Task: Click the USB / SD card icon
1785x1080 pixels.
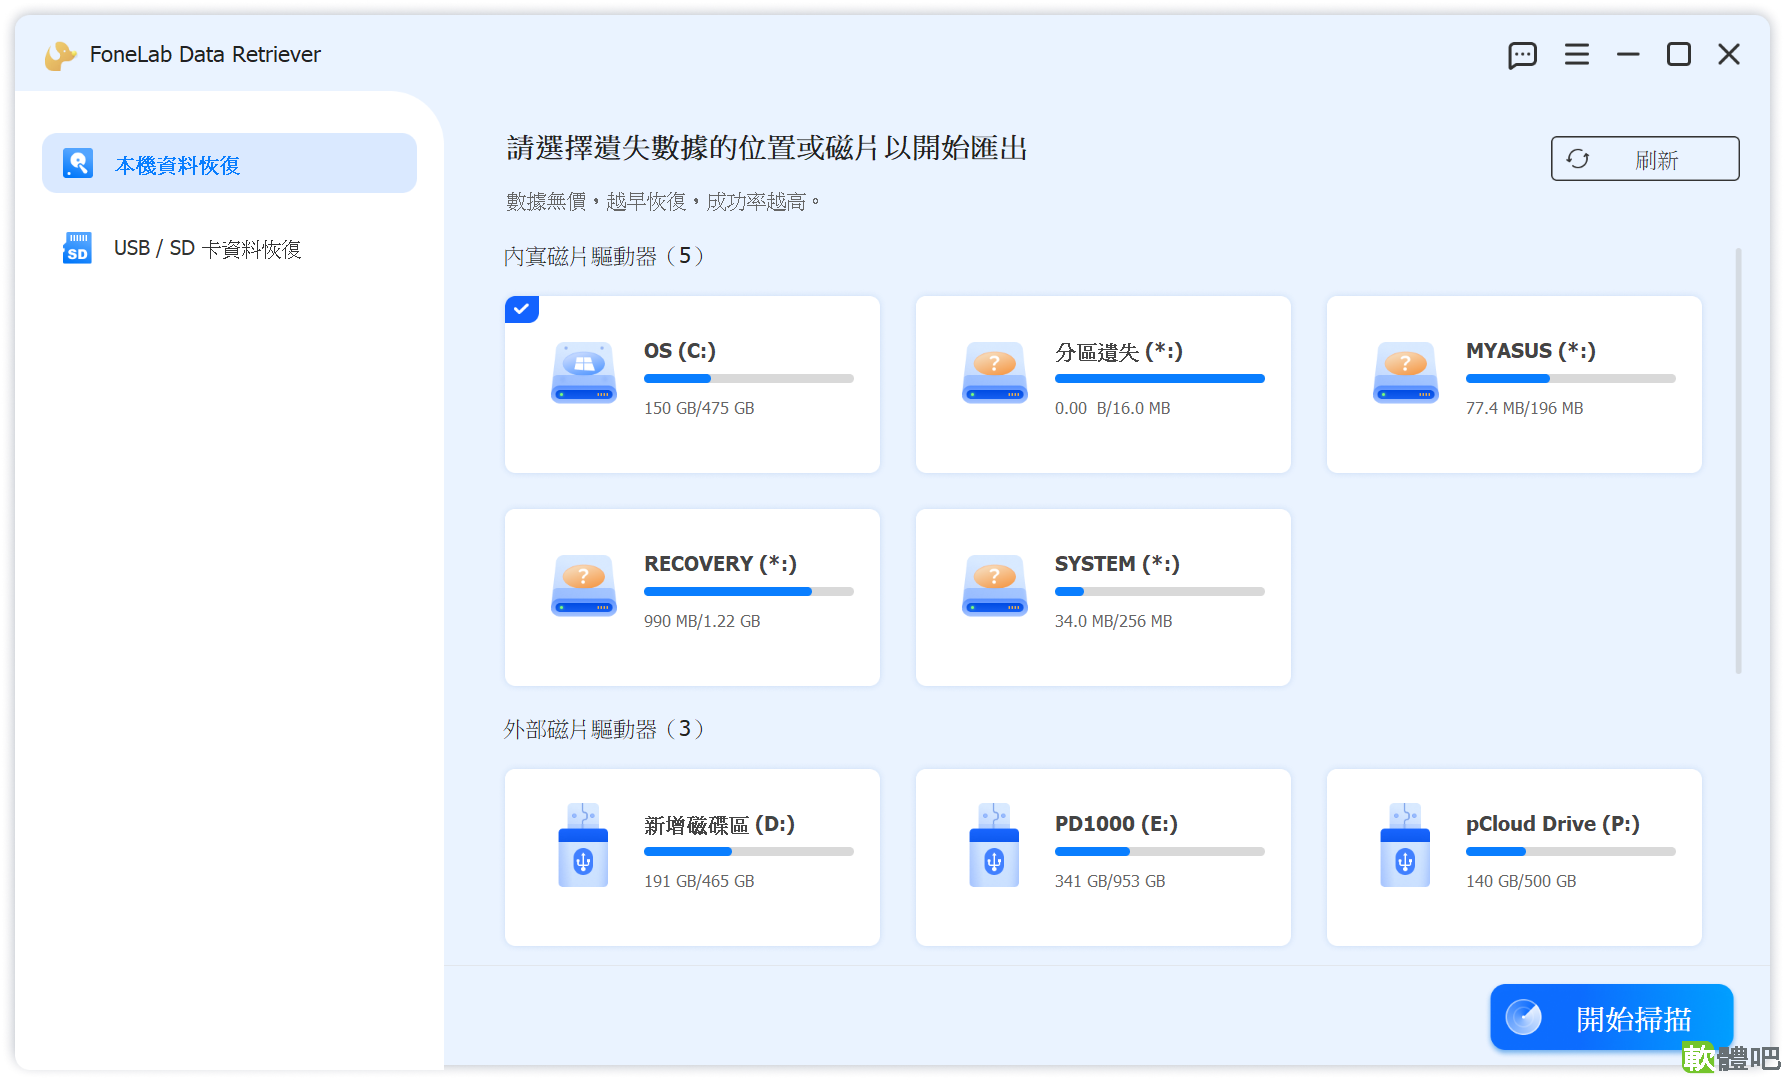Action: pyautogui.click(x=77, y=248)
